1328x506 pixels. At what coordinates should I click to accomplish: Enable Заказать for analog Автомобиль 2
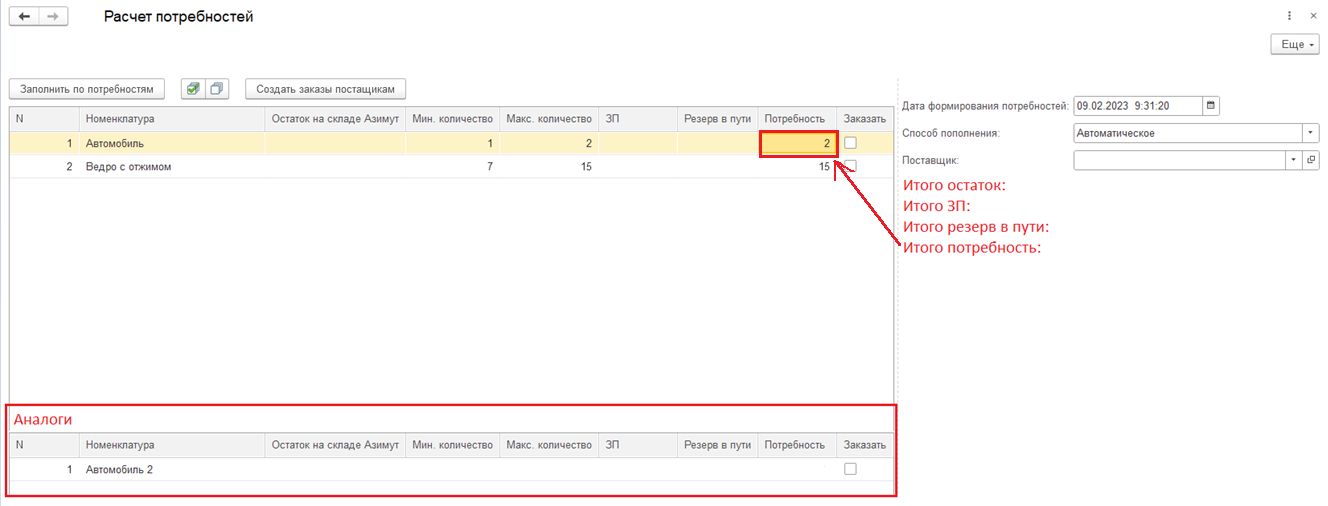(850, 469)
